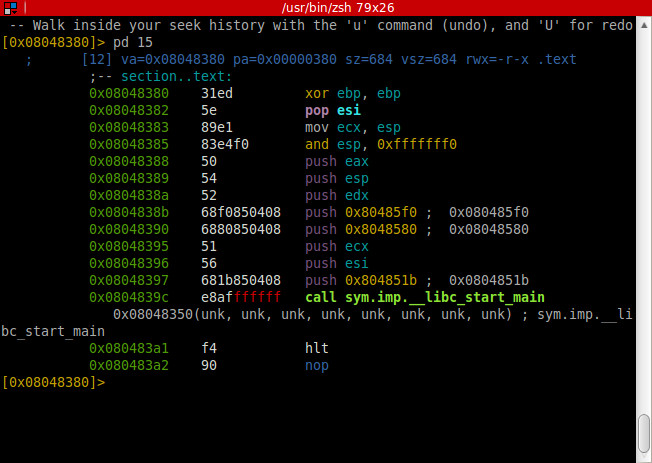
Task: Click the comment 0x08048580
Action: pos(489,230)
